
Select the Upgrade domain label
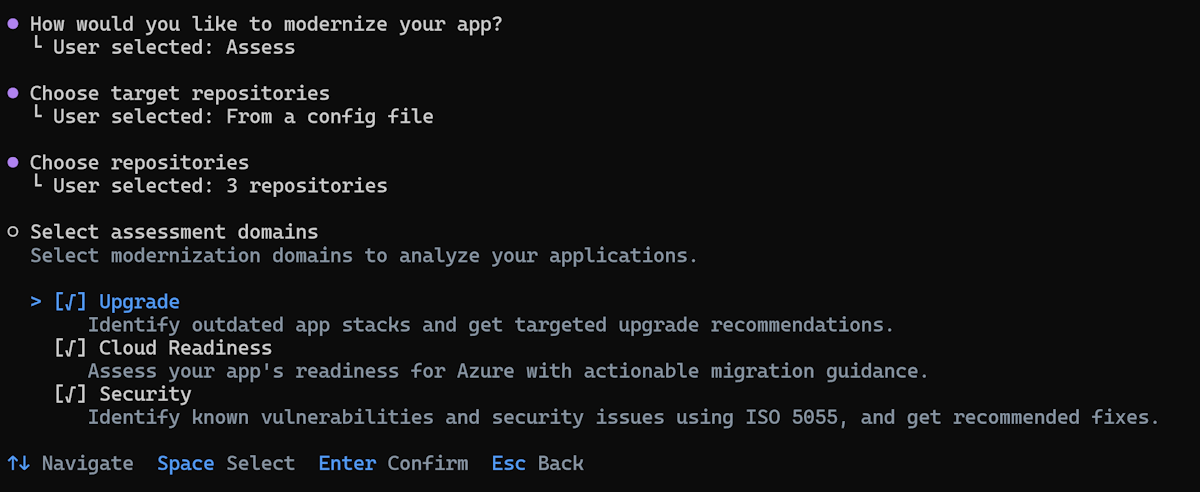click(x=139, y=302)
